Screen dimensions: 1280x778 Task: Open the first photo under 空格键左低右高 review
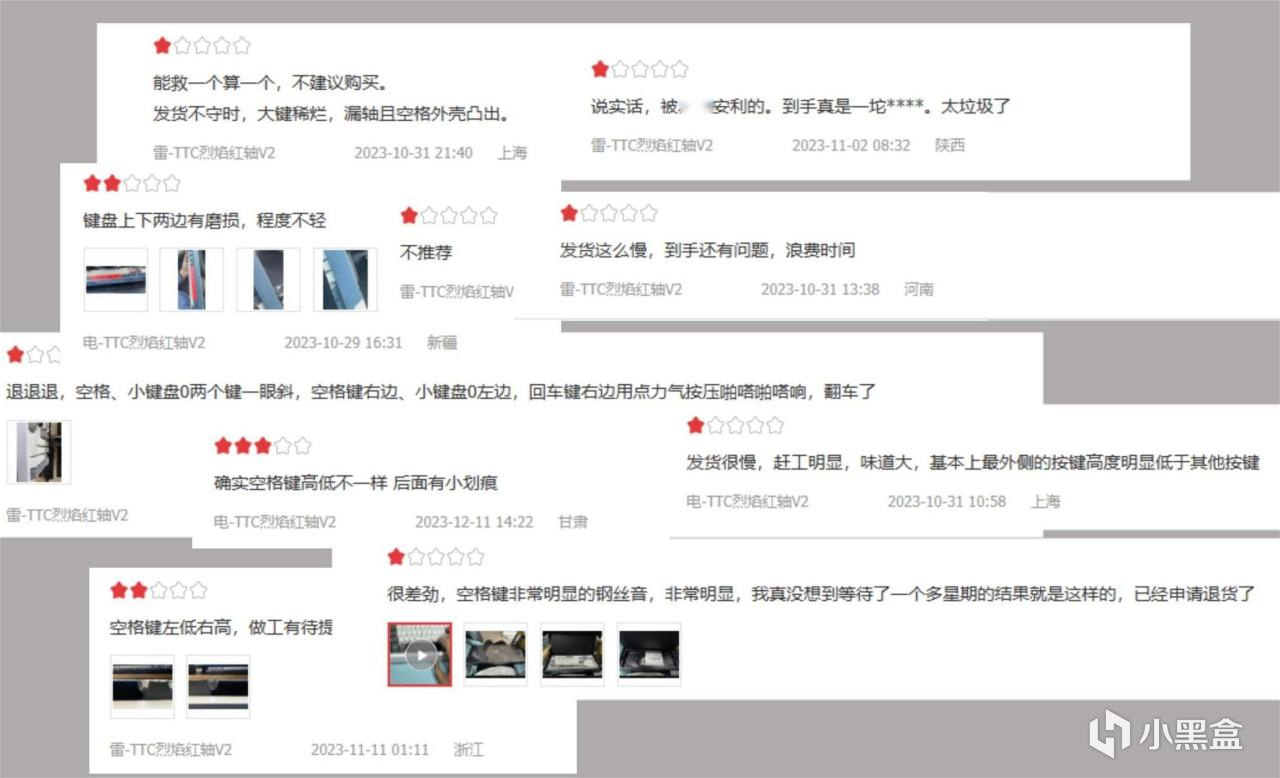[x=142, y=687]
